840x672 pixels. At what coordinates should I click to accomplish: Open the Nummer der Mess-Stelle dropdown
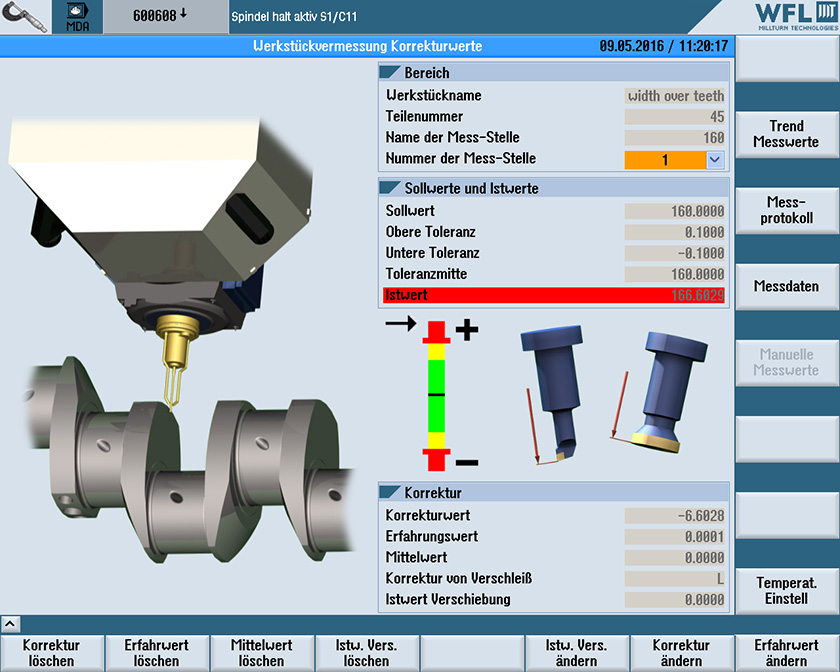714,159
